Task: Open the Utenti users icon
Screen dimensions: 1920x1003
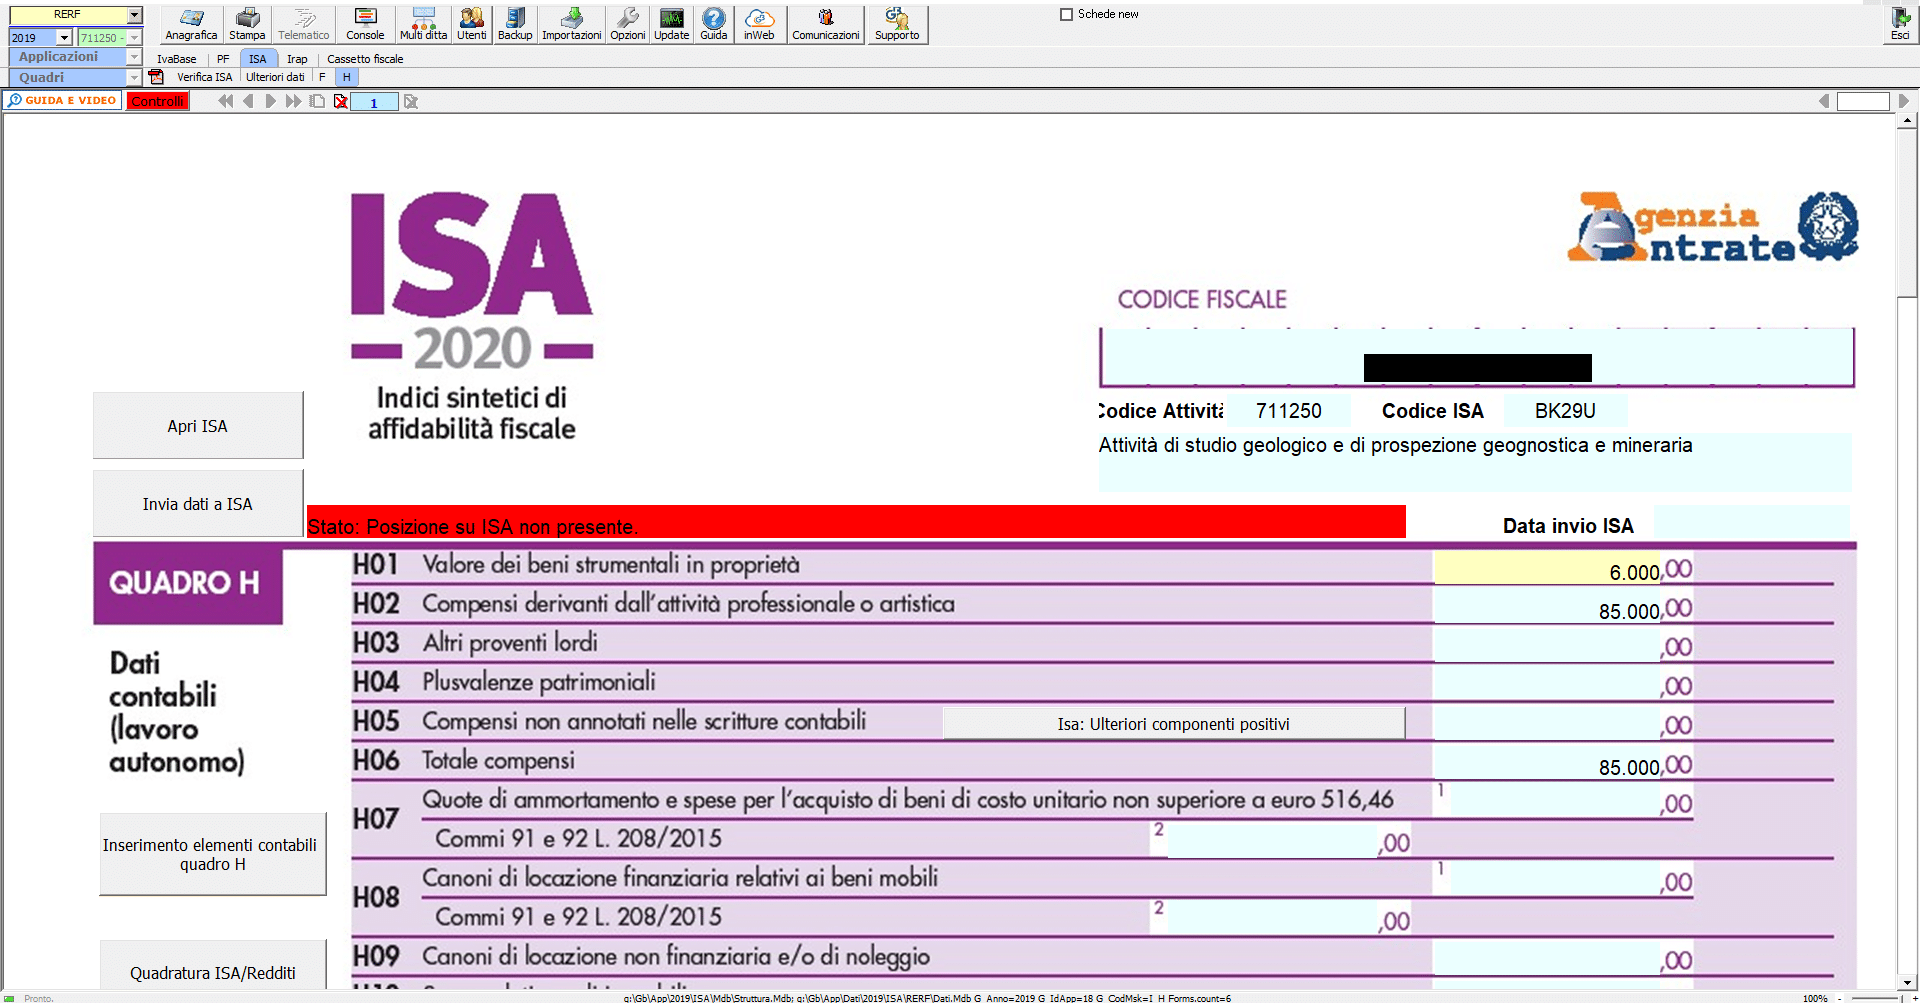Action: 472,24
